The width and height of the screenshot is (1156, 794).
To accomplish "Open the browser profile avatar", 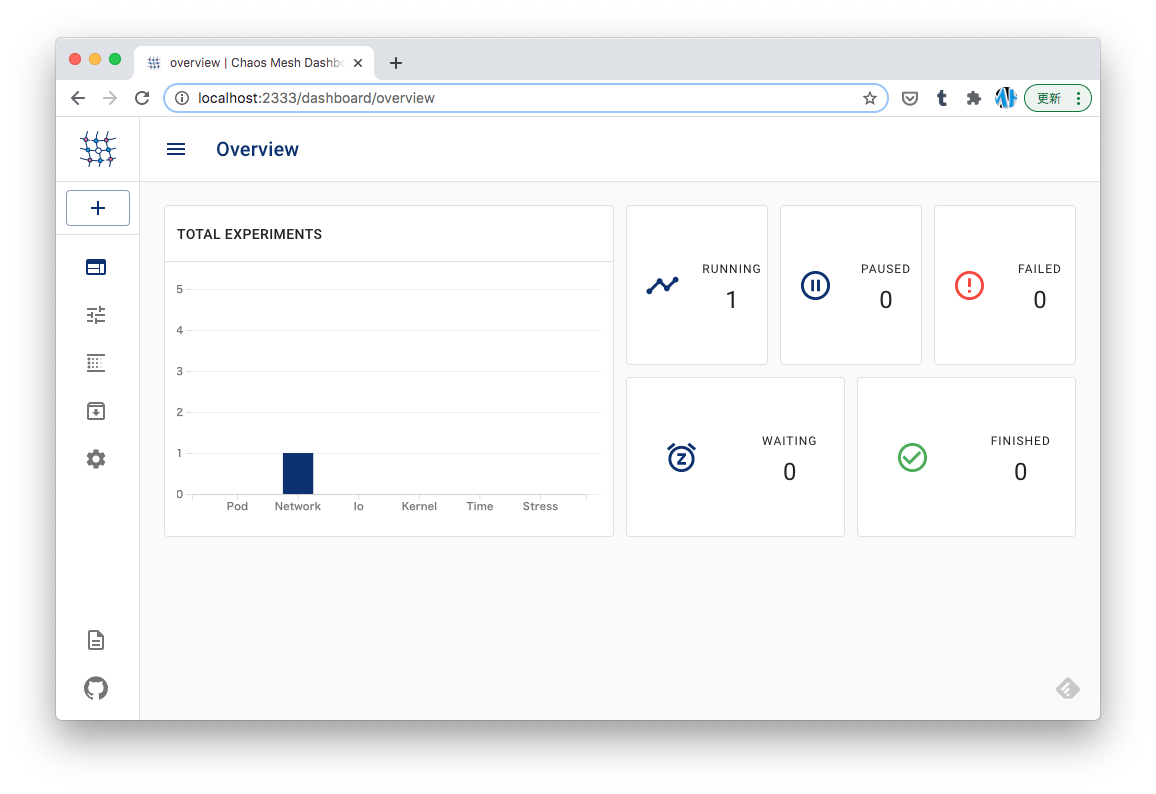I will [x=1006, y=98].
